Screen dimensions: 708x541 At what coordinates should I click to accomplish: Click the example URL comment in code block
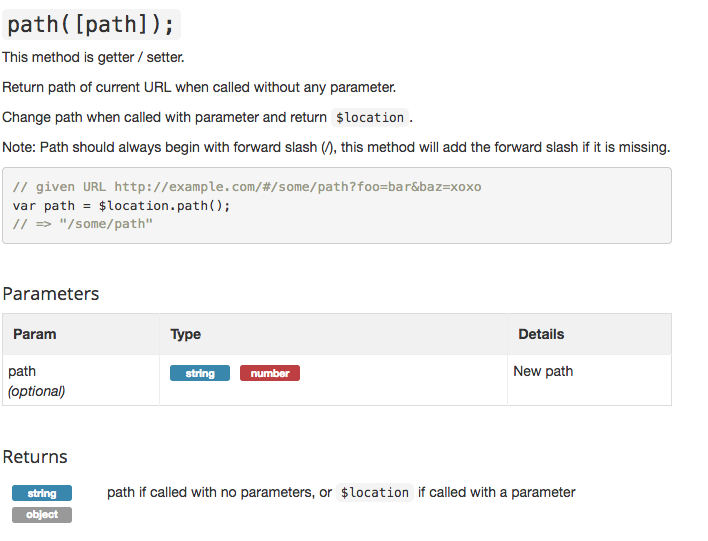coord(247,187)
